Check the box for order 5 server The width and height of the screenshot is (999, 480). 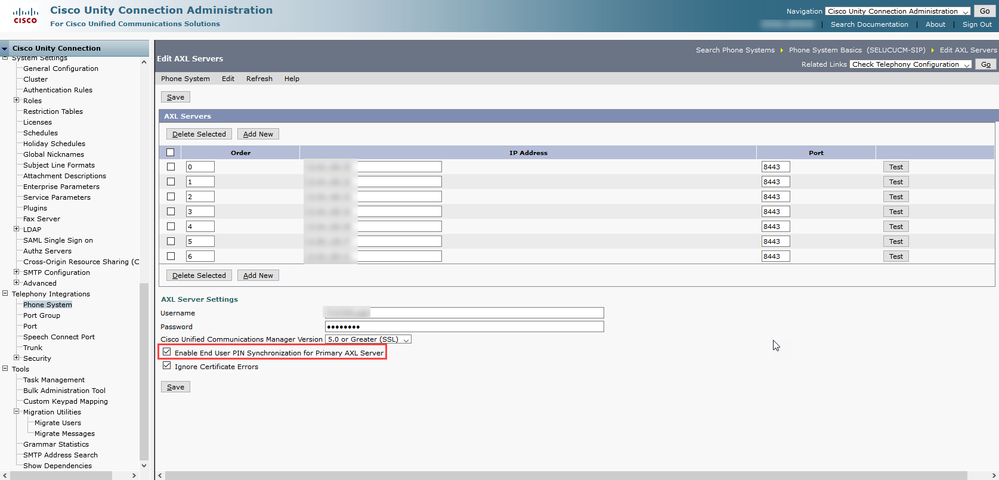click(170, 241)
